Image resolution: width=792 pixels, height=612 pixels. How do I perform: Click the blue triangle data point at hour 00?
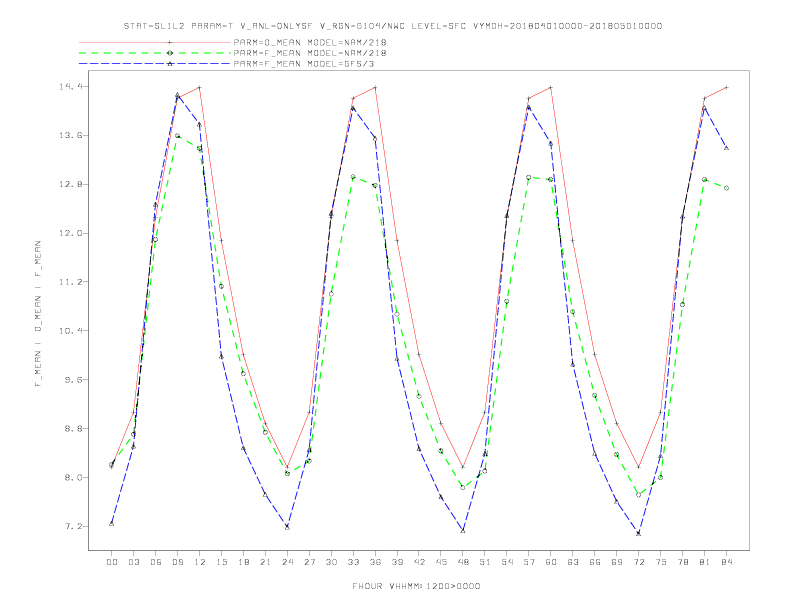pyautogui.click(x=112, y=524)
